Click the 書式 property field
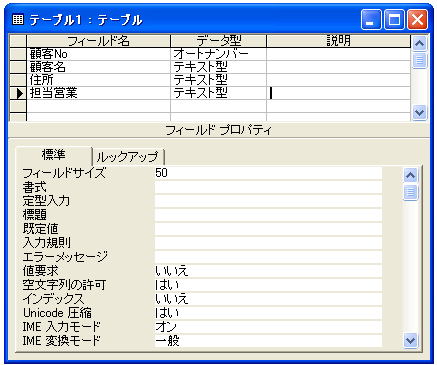The height and width of the screenshot is (365, 437). [x=268, y=187]
